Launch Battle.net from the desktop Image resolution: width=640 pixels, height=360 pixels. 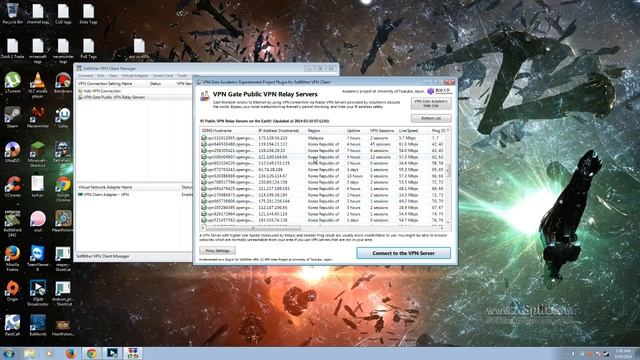[x=38, y=325]
